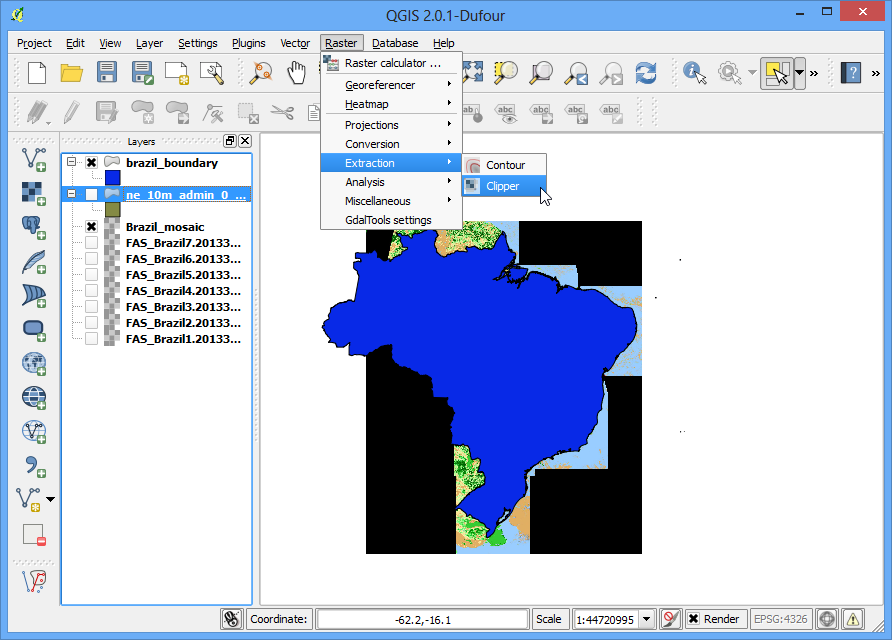Click the New Project icon

tap(37, 73)
